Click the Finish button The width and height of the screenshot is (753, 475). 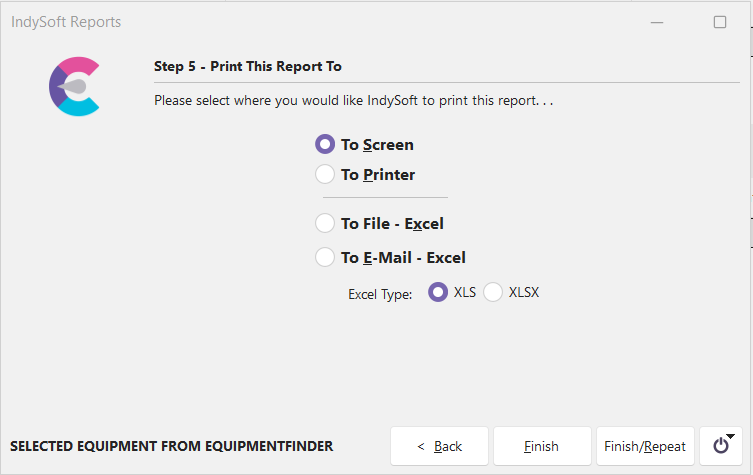[x=541, y=446]
